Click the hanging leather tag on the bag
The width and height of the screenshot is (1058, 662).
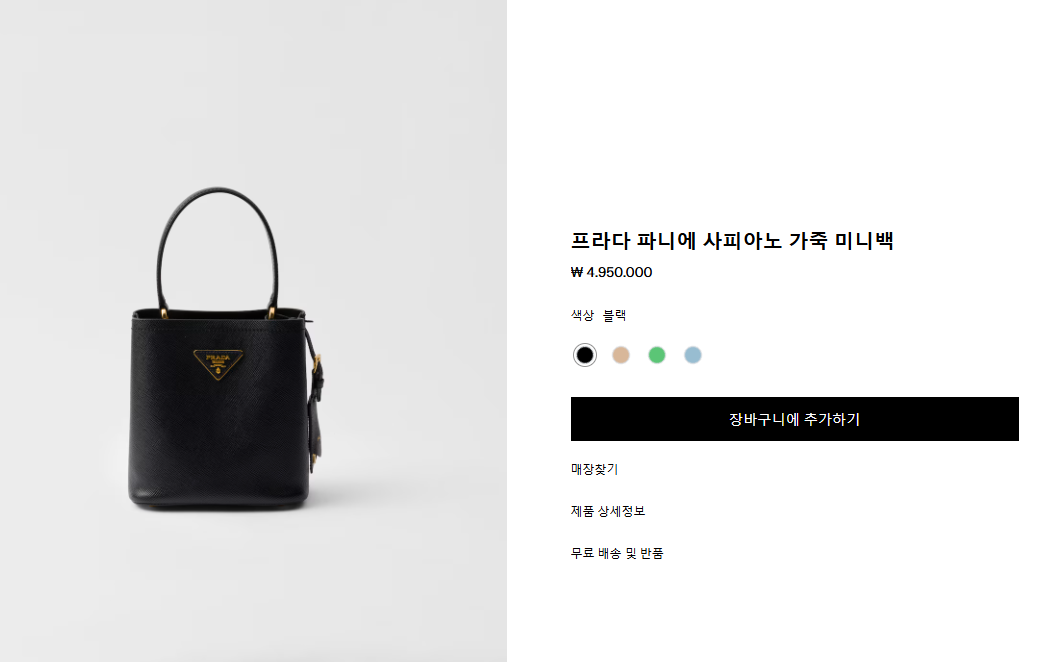pos(315,432)
